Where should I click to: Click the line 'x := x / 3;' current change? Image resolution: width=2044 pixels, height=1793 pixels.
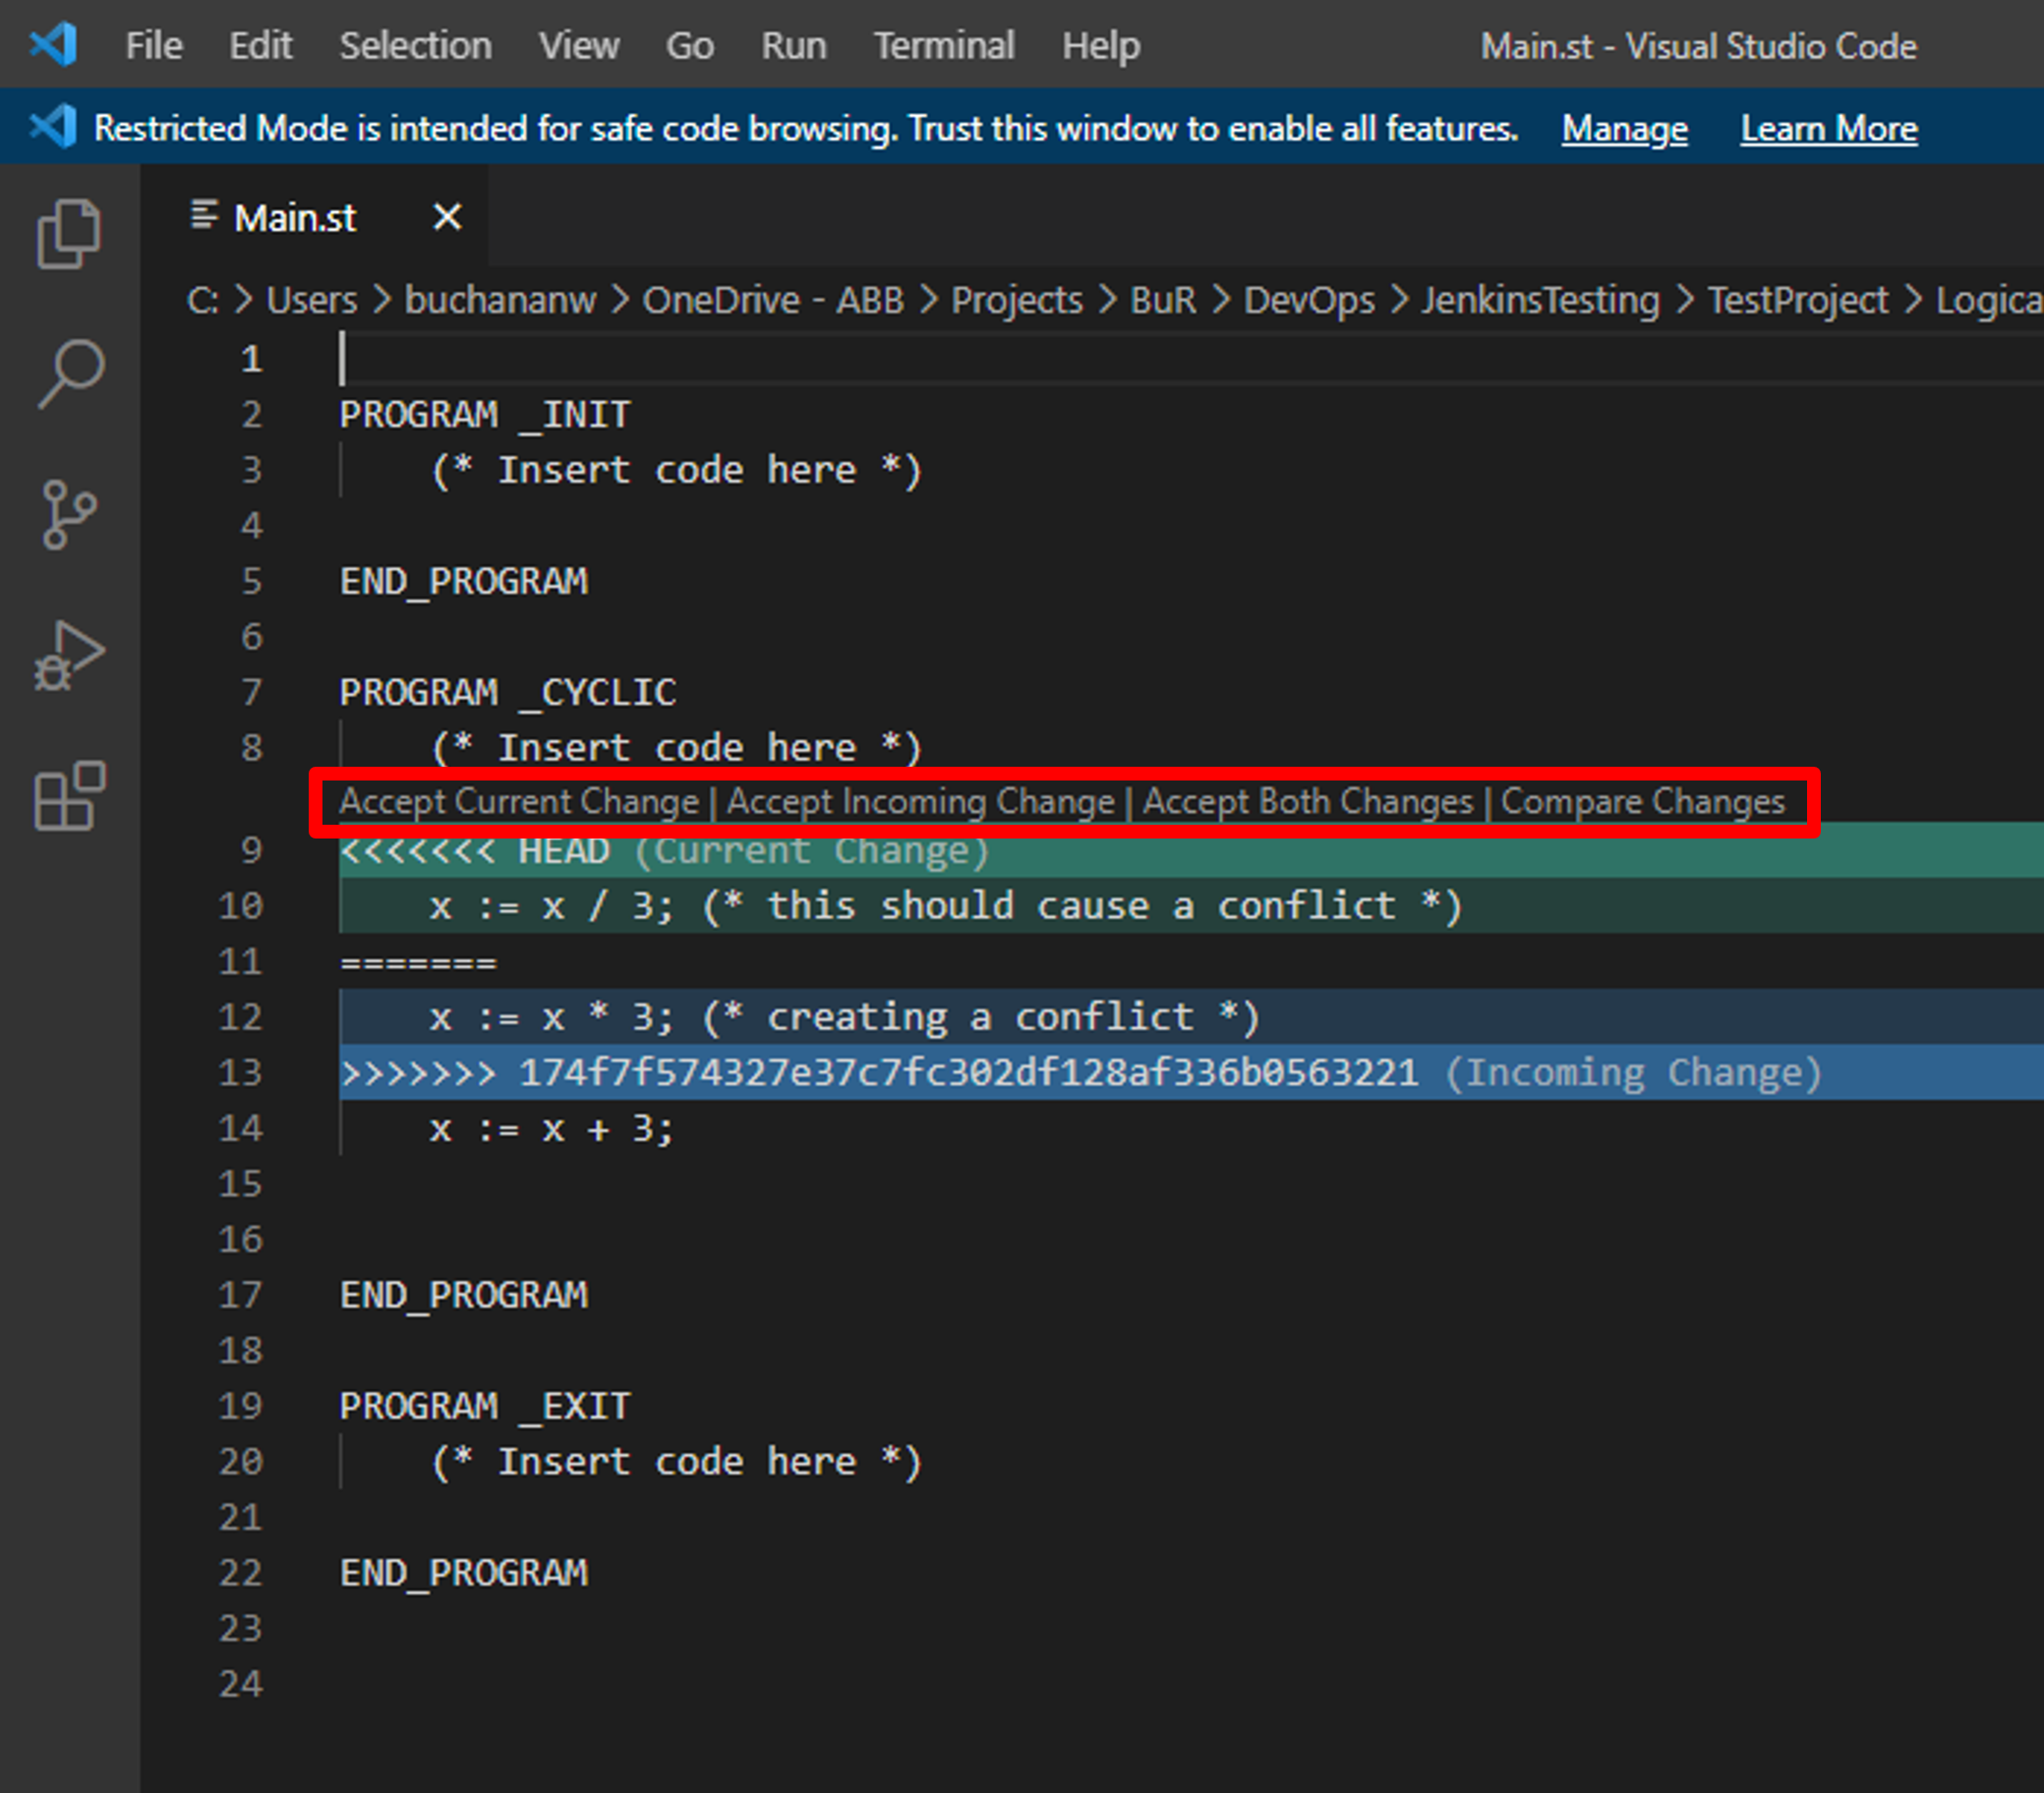coord(1191,906)
